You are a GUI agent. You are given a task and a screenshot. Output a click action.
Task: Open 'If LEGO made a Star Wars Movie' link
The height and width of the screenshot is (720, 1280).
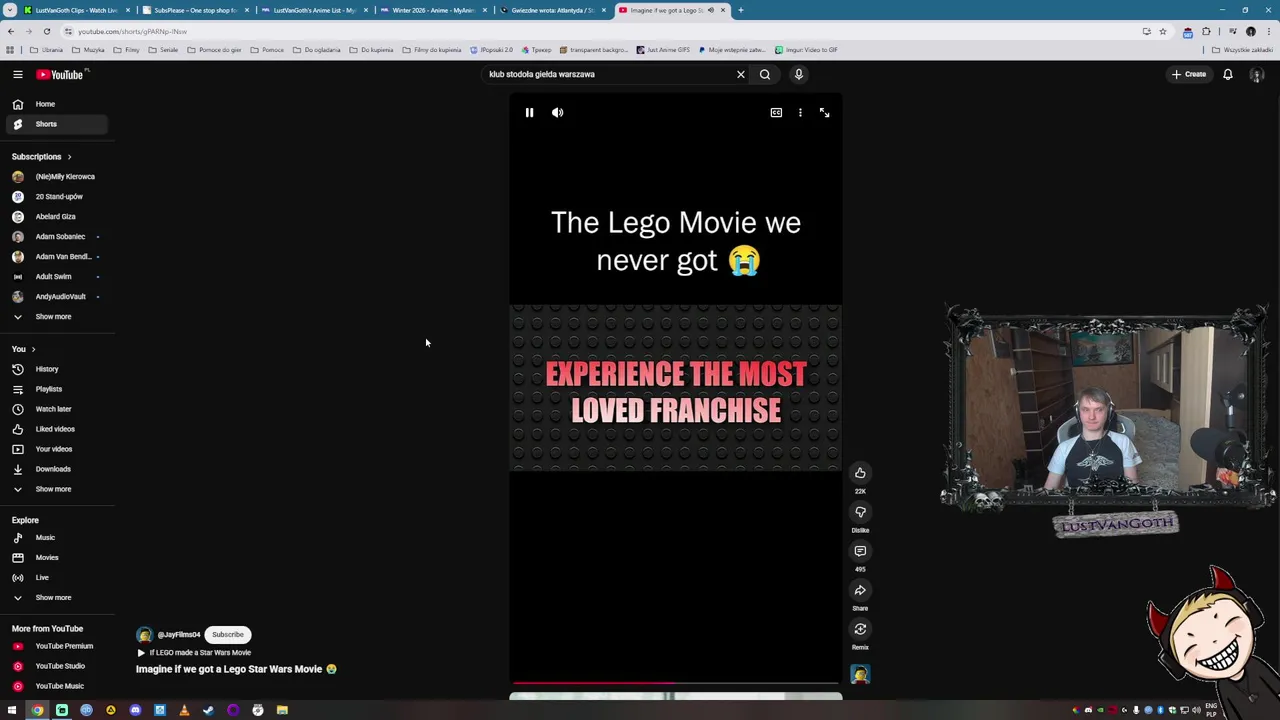point(194,653)
